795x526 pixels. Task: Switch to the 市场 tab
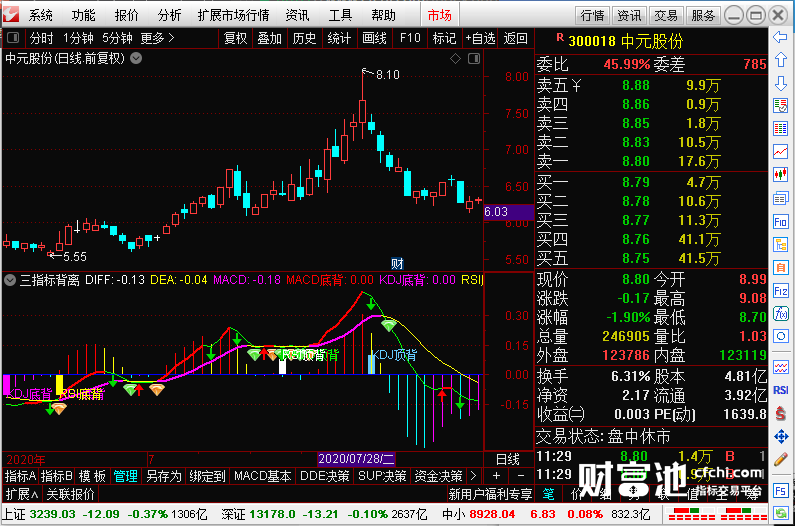(440, 15)
